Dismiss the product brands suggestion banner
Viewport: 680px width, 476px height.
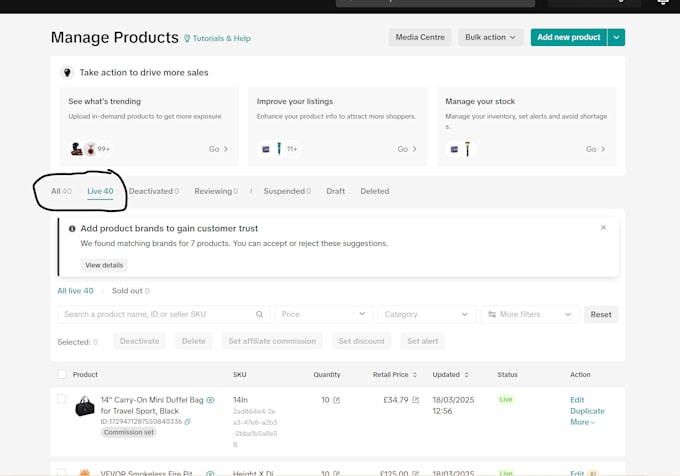click(603, 228)
